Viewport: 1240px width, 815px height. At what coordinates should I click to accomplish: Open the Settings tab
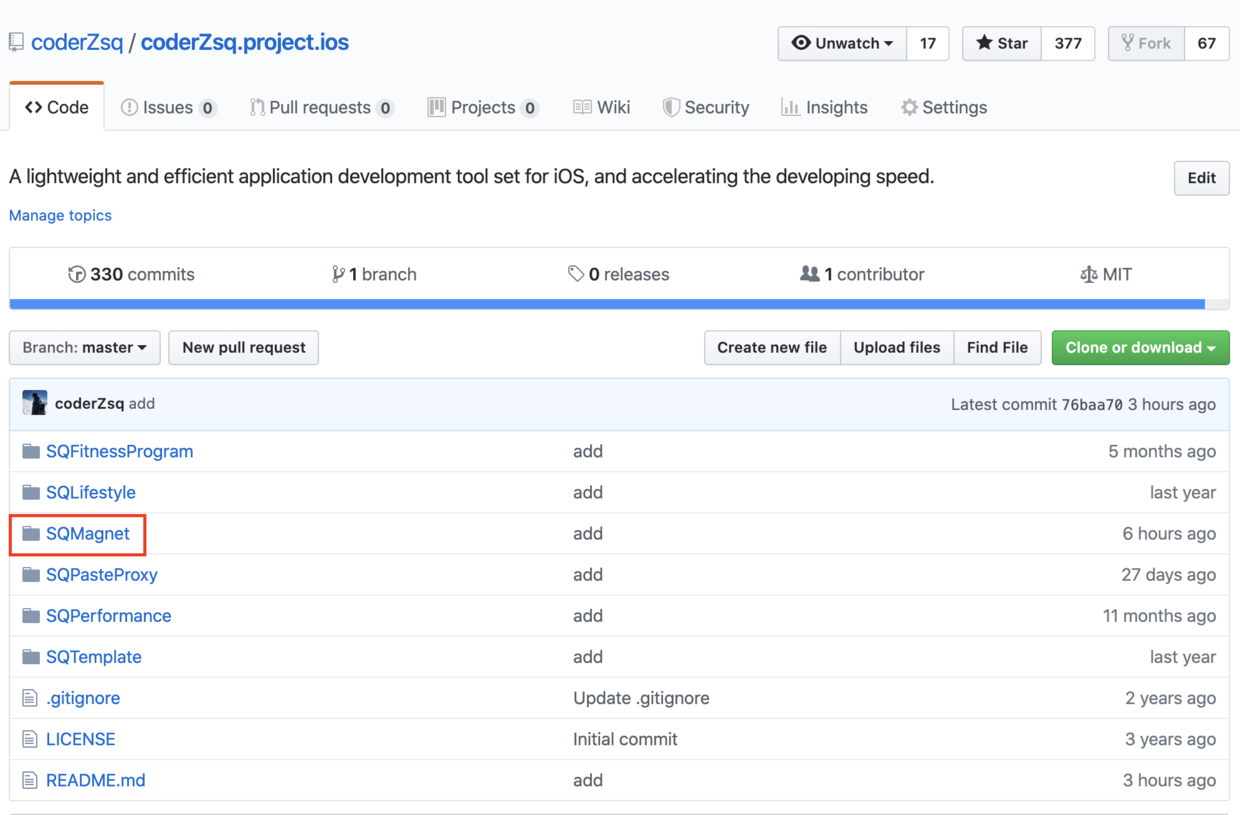tap(943, 107)
